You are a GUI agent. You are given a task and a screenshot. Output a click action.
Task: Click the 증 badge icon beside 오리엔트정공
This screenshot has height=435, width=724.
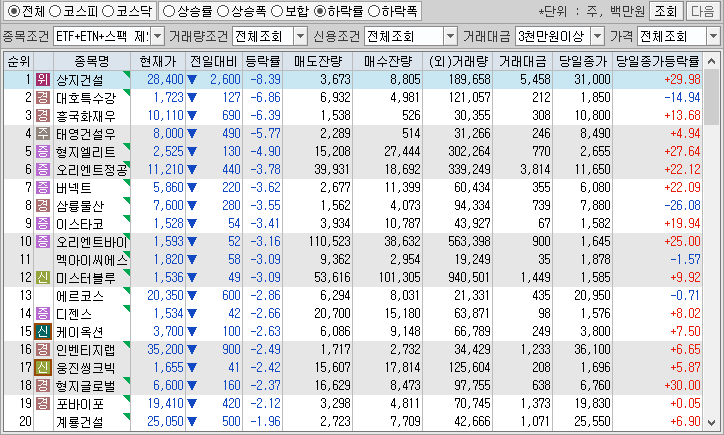(x=43, y=169)
